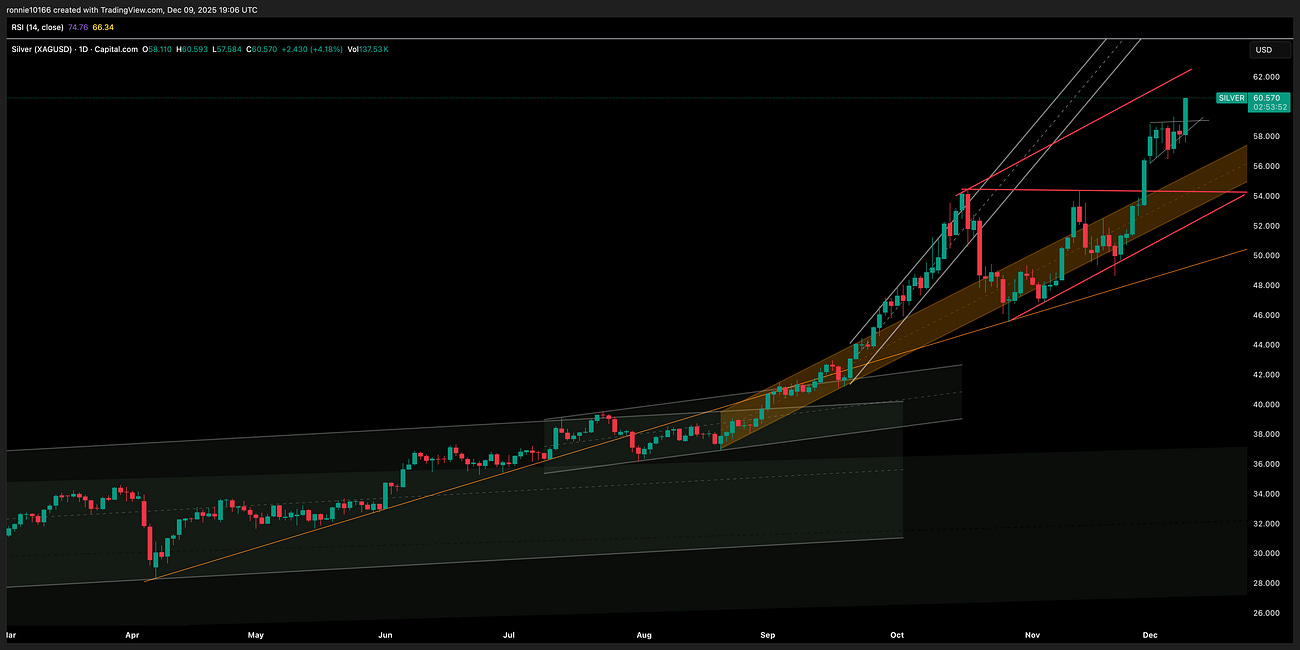Click the teal SILVER price label flag
Image resolution: width=1300 pixels, height=650 pixels.
pos(1231,98)
